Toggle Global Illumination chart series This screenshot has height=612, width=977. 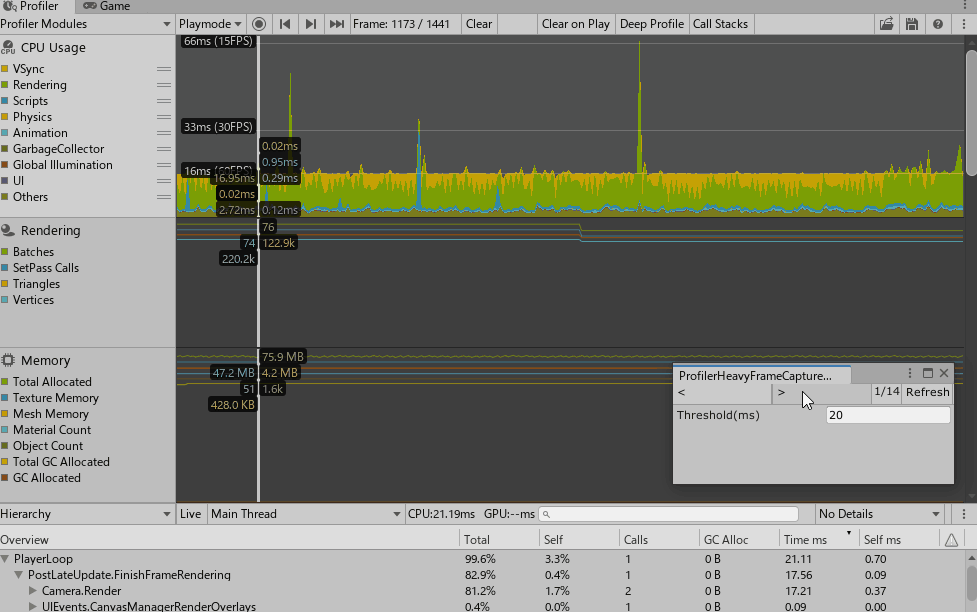pyautogui.click(x=5, y=165)
